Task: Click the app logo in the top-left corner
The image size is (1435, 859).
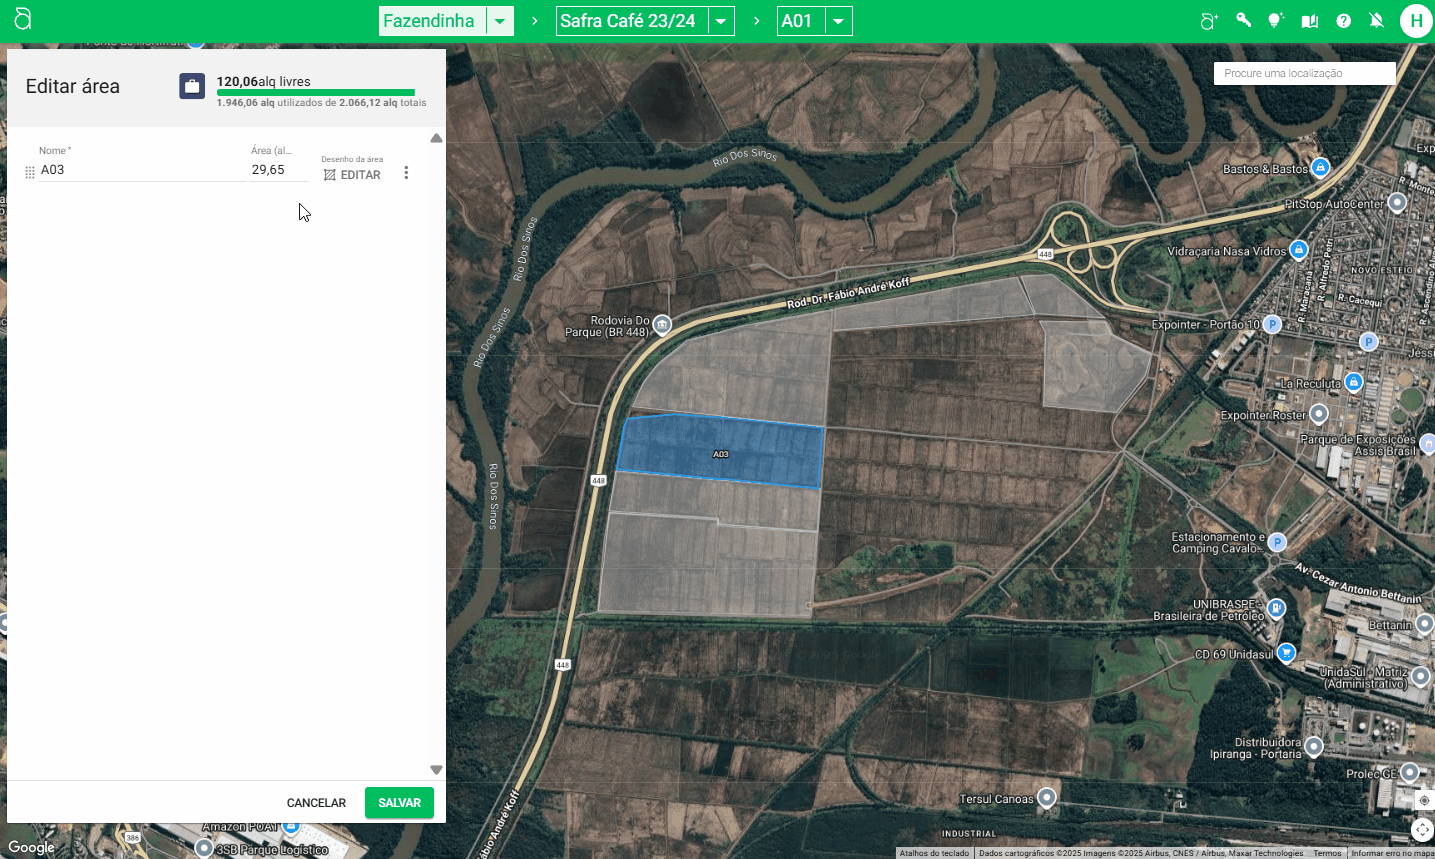Action: [x=20, y=20]
